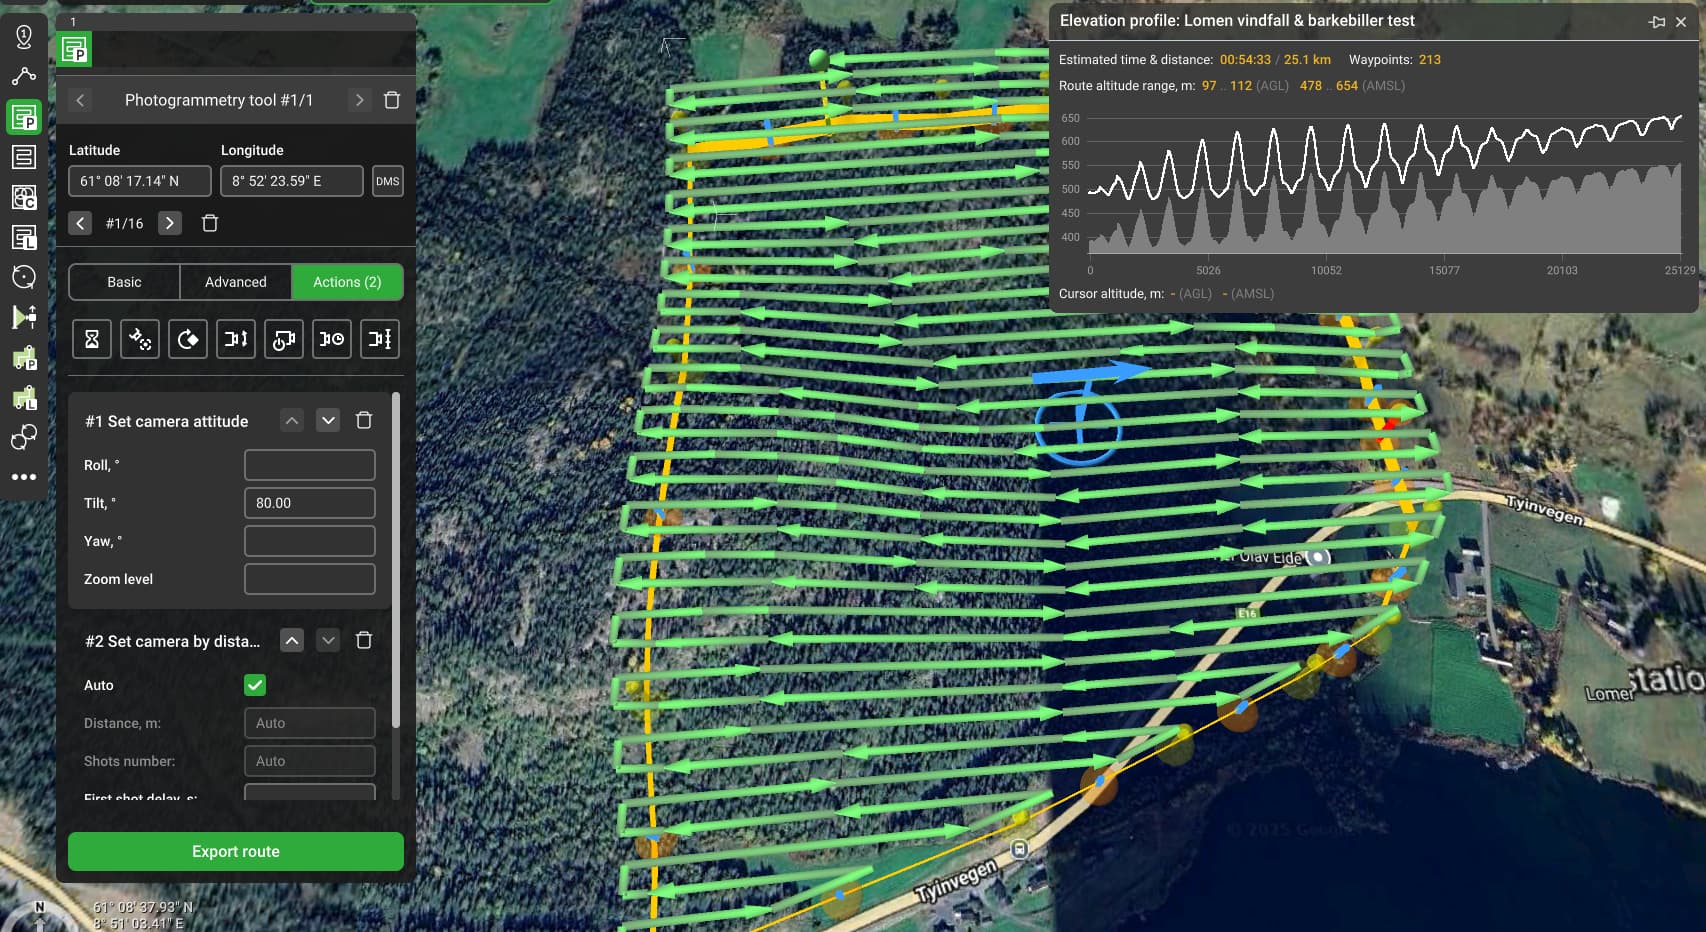Go to next waypoint with the #1/16 arrow

coord(169,223)
